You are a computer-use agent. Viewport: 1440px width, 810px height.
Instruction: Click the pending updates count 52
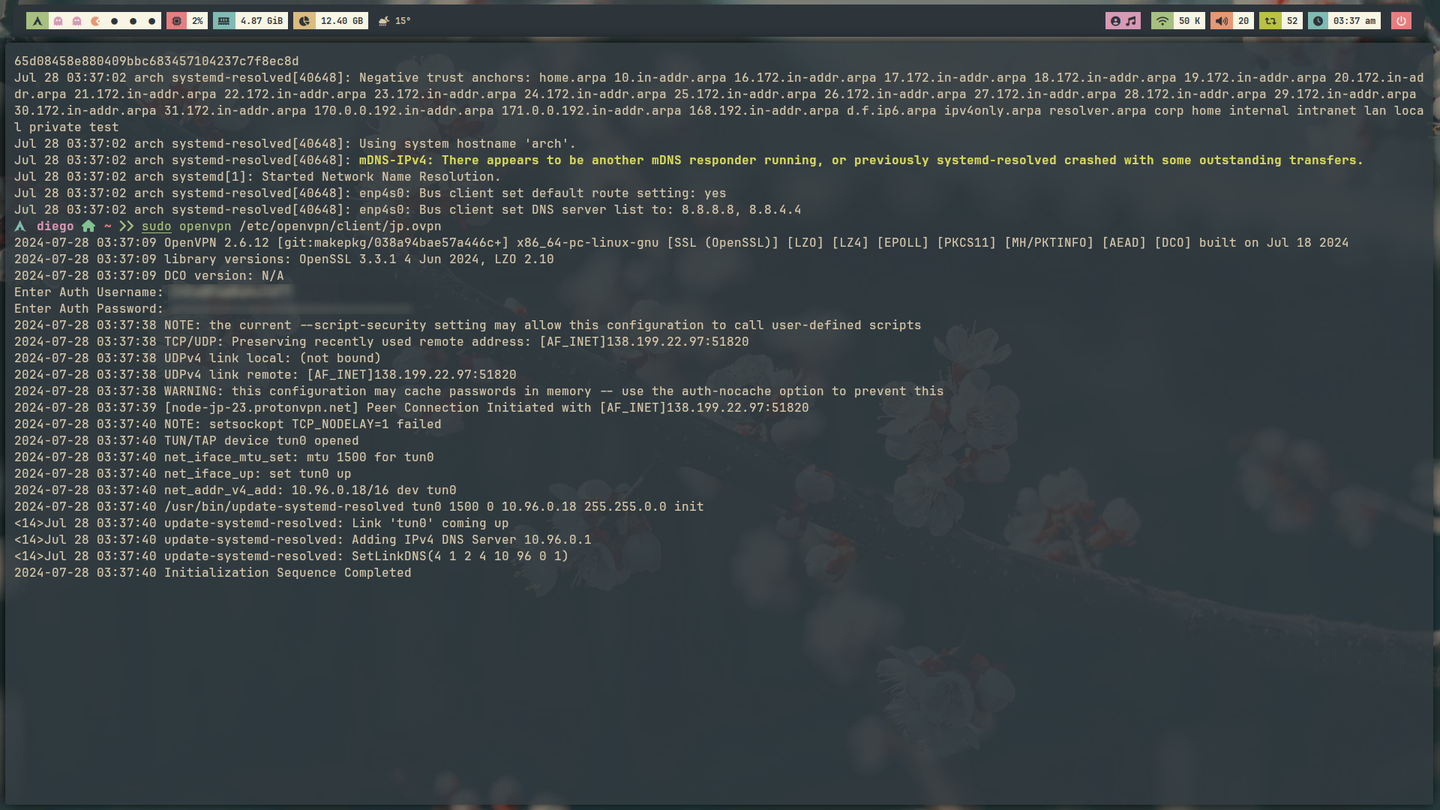click(1292, 21)
